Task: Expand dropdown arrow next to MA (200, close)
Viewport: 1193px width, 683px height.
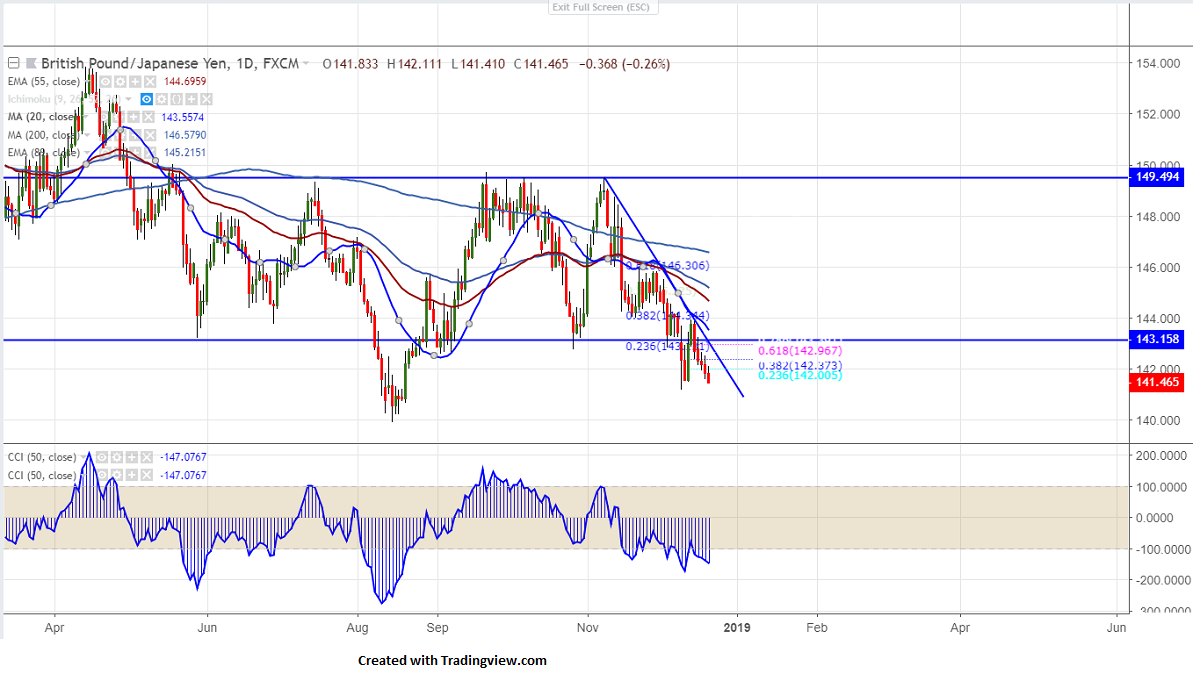Action: tap(87, 135)
